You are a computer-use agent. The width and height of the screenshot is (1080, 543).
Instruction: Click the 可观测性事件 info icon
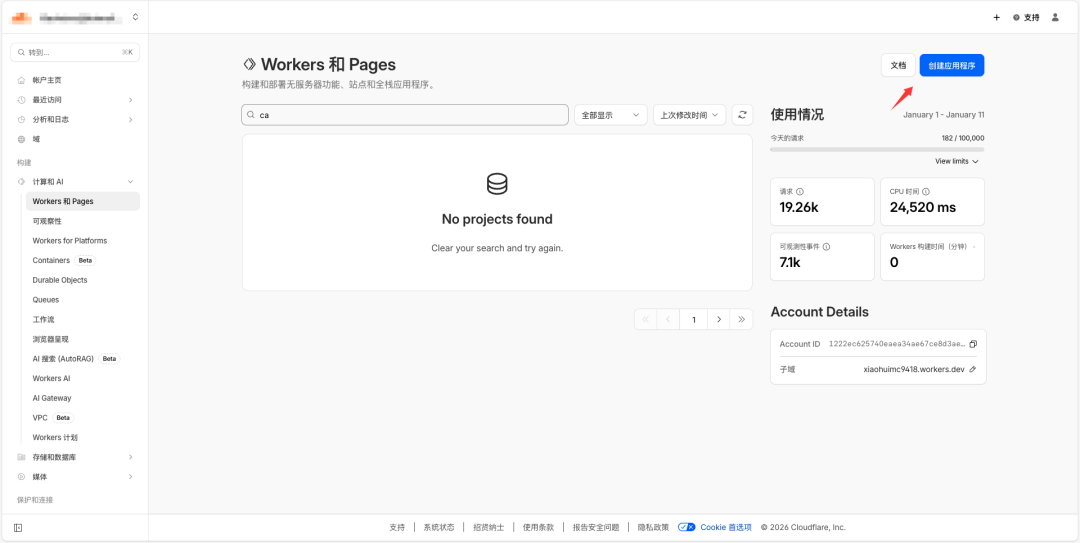pos(827,247)
